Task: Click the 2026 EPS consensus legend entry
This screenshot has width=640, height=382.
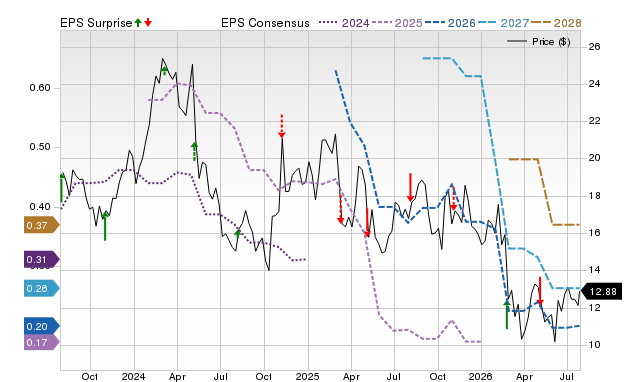Action: coord(450,23)
